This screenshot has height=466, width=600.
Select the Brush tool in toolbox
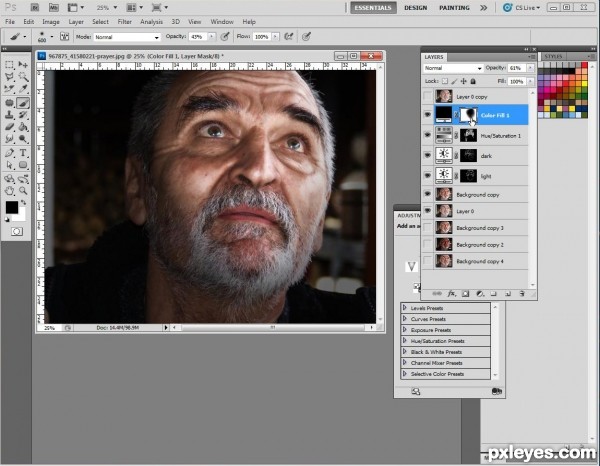point(23,103)
